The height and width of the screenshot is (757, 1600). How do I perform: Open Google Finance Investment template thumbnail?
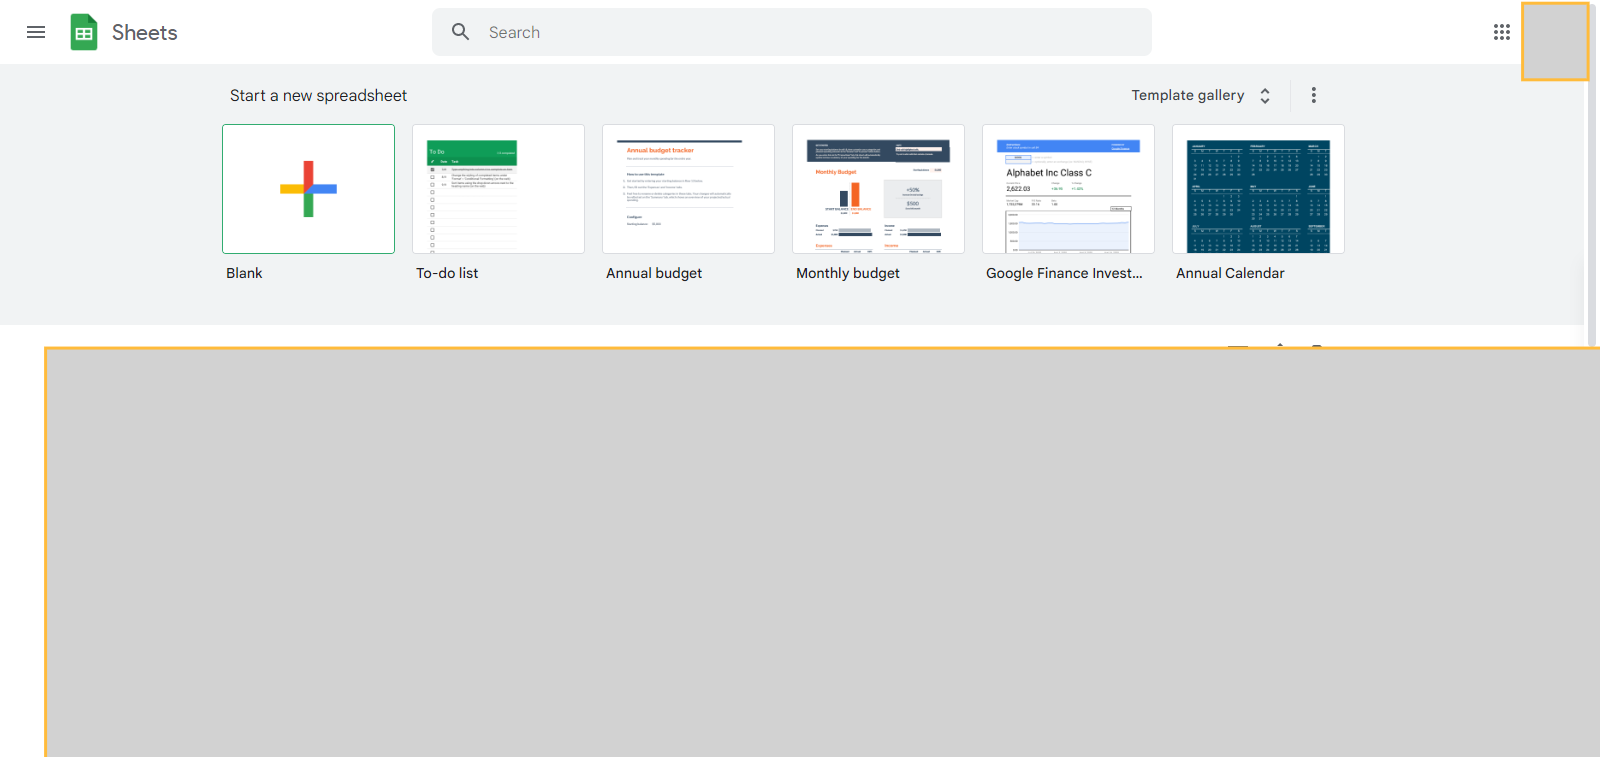1068,189
